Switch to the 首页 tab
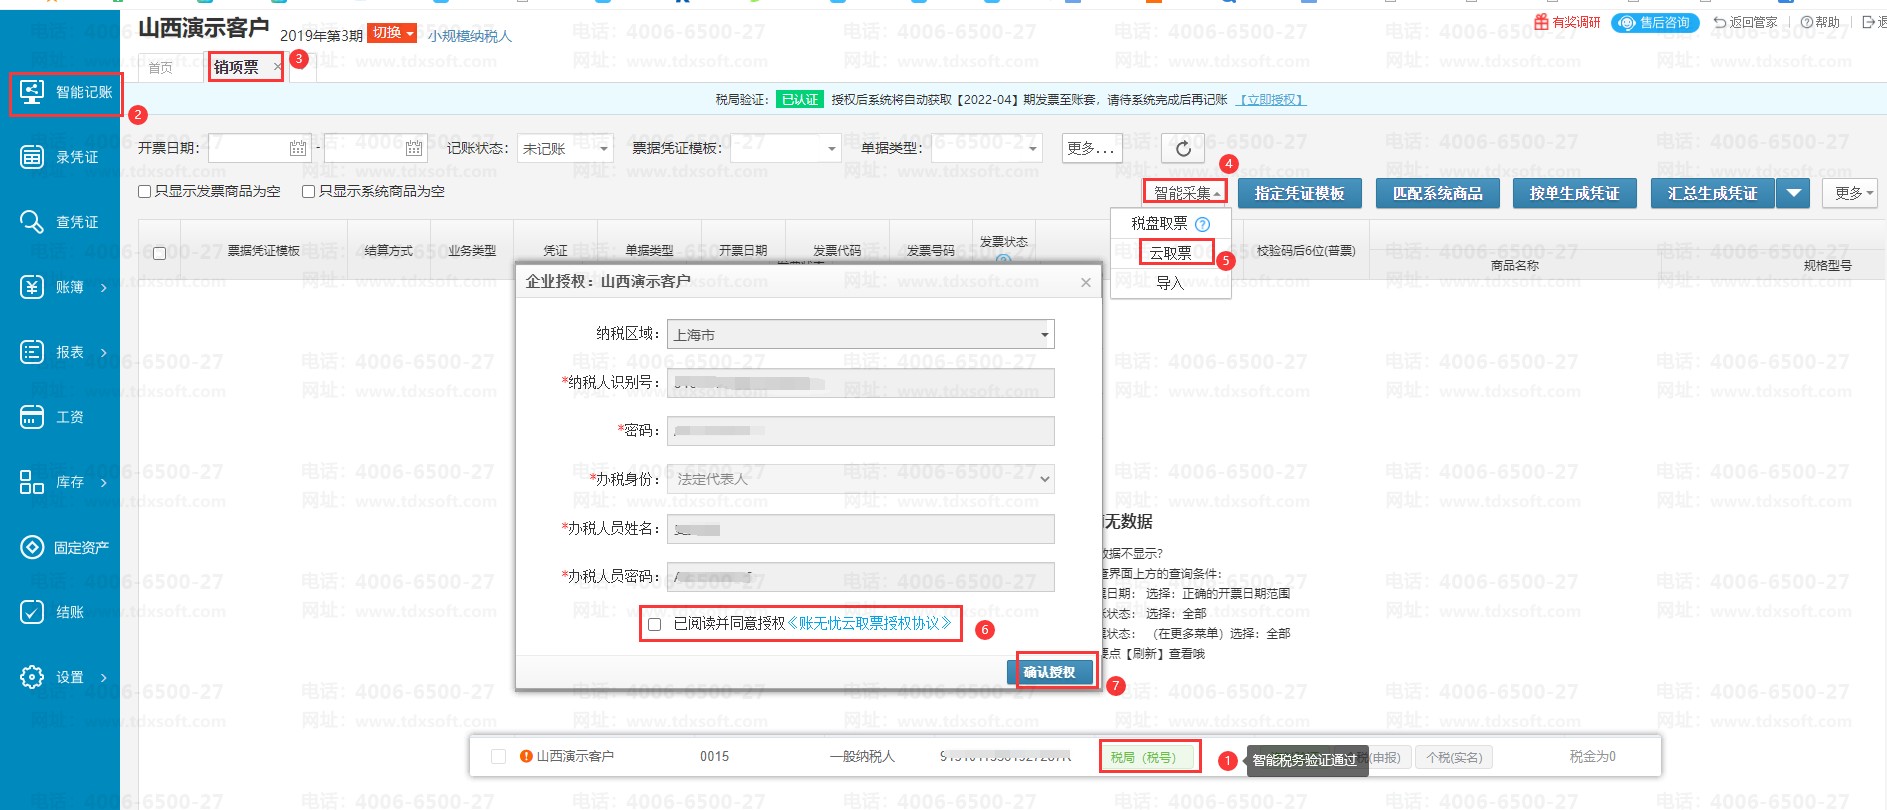The width and height of the screenshot is (1887, 810). click(161, 68)
